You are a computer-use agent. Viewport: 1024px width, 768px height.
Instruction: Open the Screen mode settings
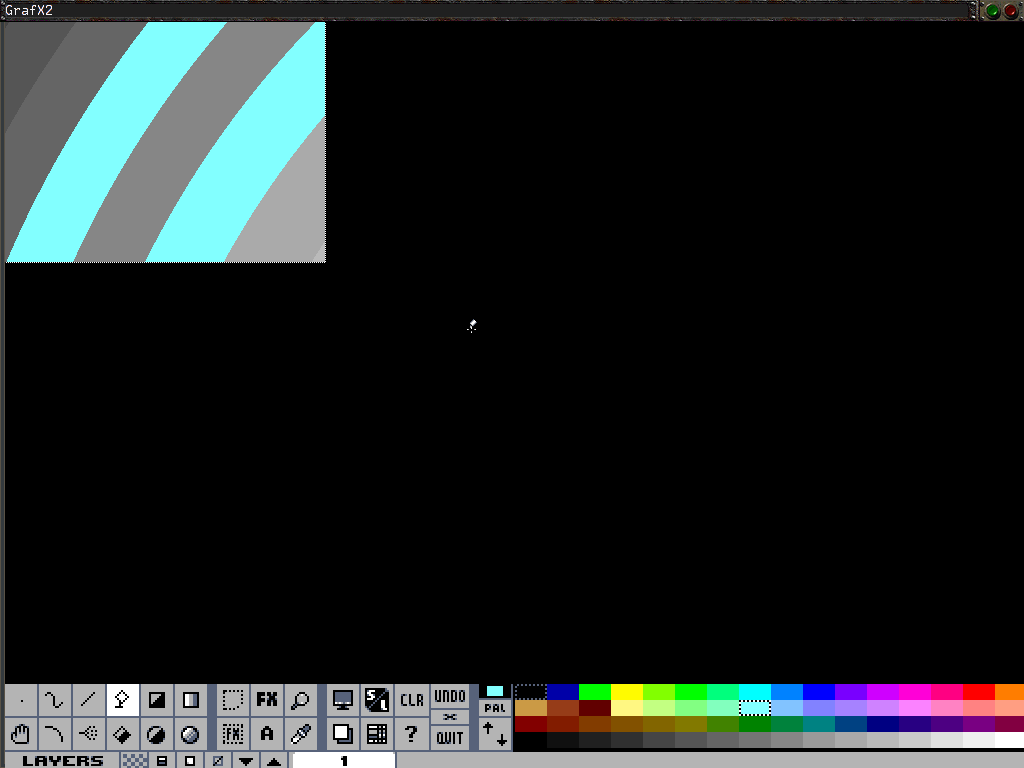coord(343,700)
